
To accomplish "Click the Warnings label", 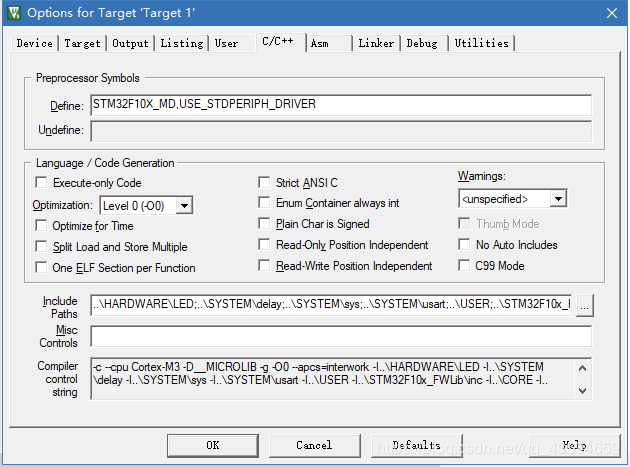I will [482, 176].
